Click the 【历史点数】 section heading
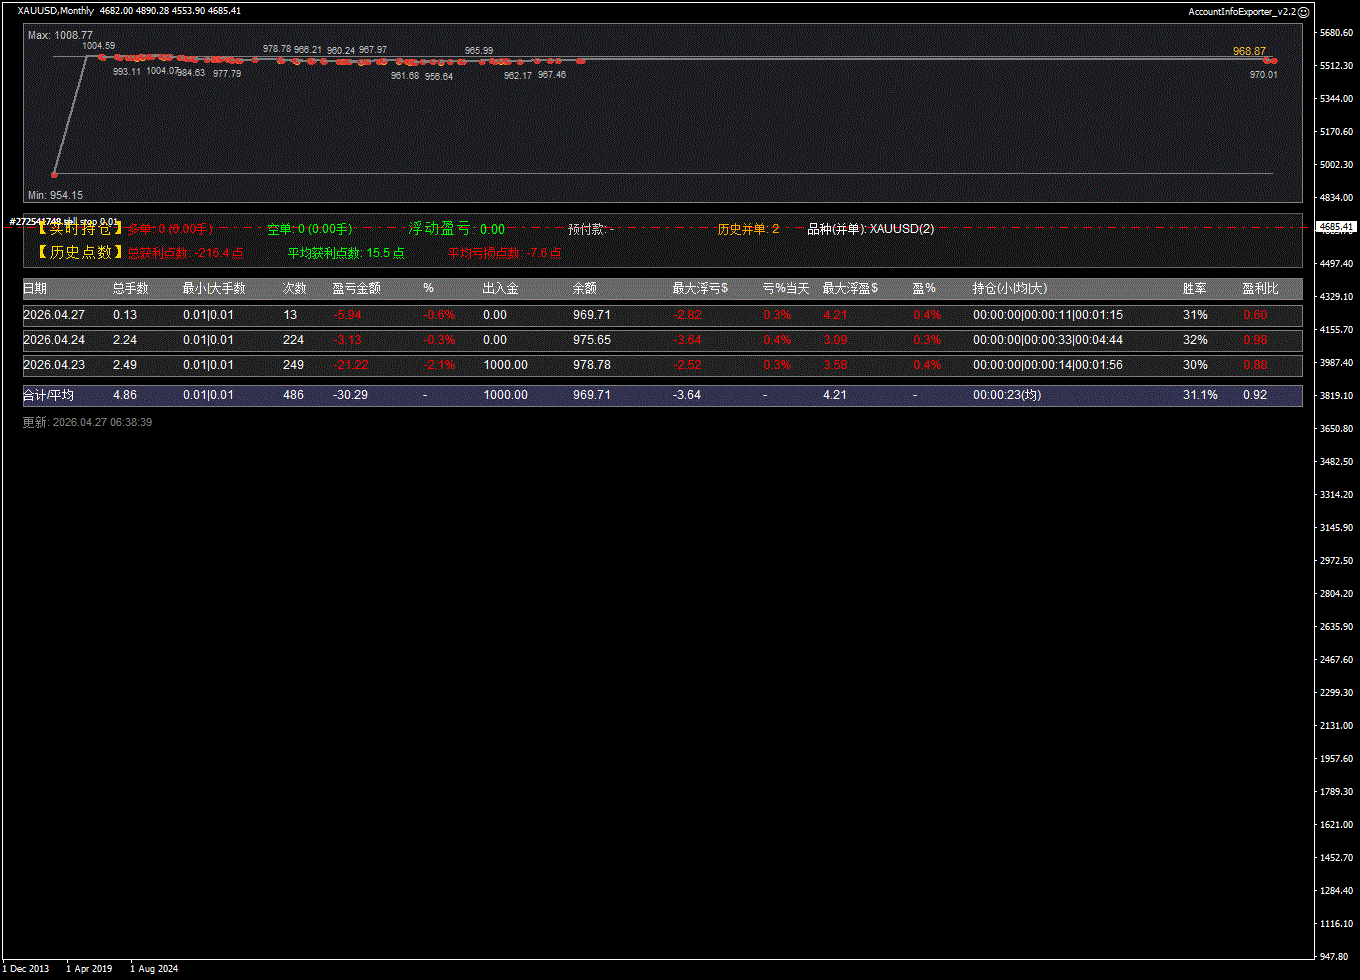Image resolution: width=1360 pixels, height=980 pixels. point(76,253)
